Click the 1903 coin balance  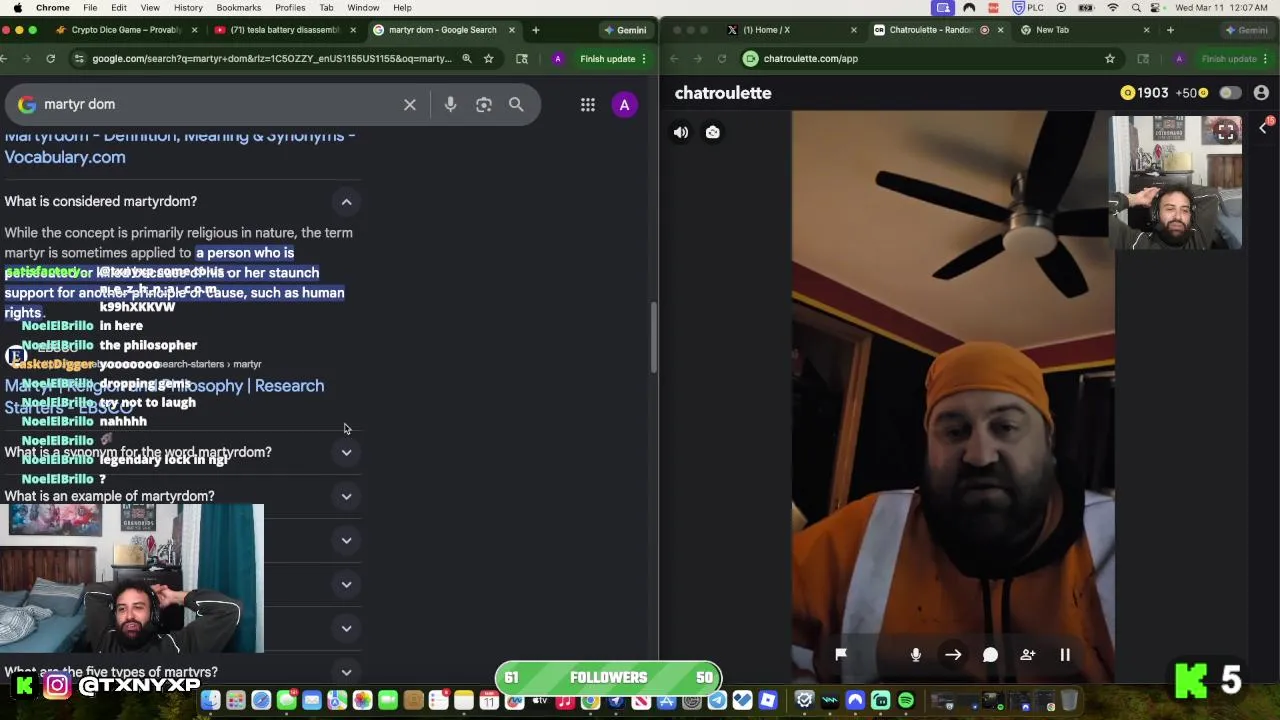(x=1145, y=93)
